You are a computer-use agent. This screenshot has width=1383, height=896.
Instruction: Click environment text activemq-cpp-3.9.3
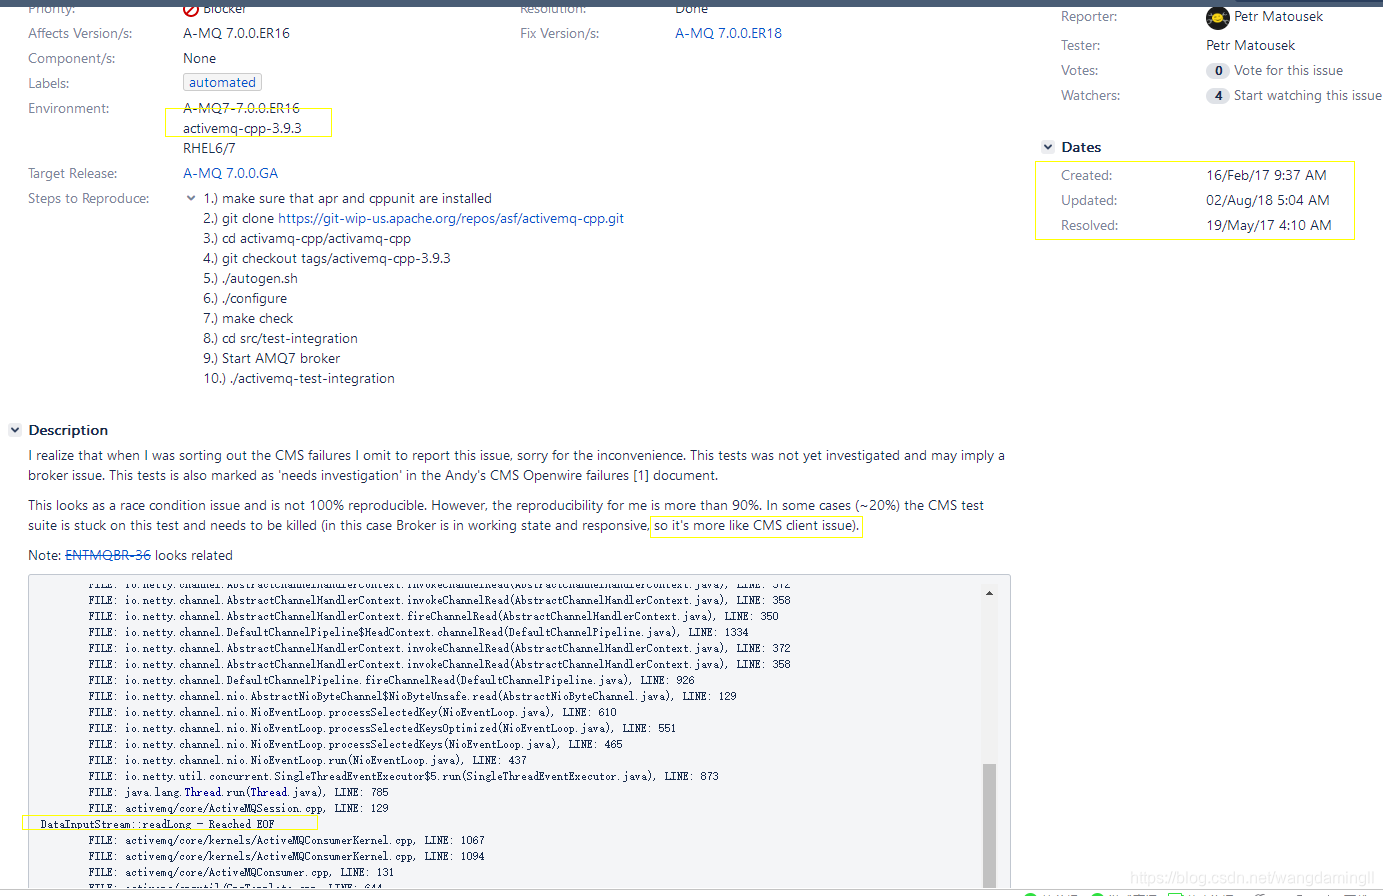click(242, 128)
